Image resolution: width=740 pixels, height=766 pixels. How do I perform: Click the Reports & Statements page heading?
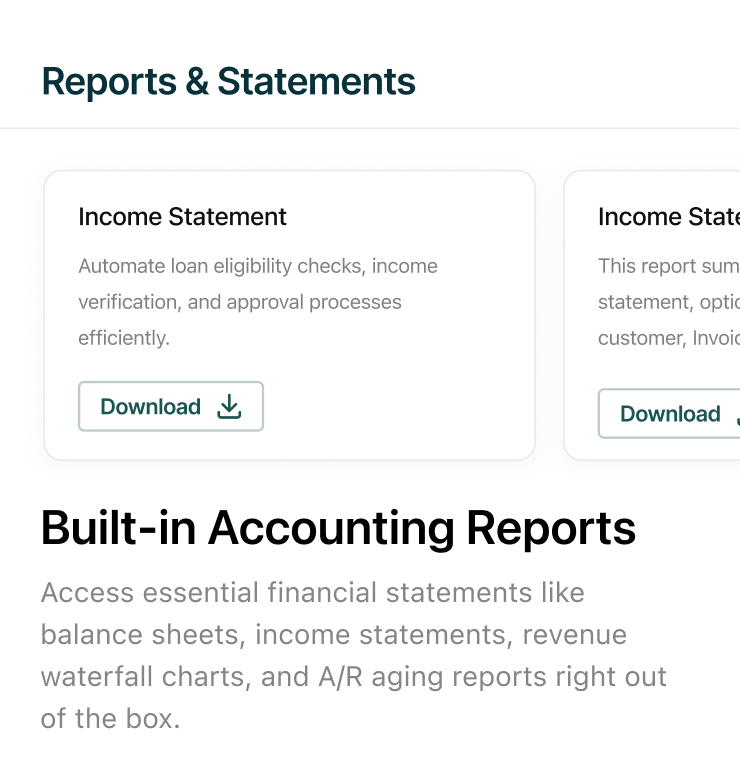[x=229, y=82]
